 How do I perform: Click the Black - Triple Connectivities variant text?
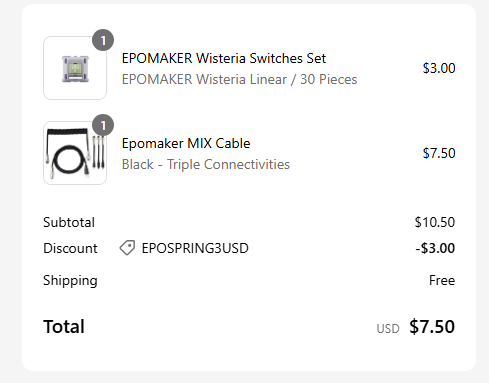point(206,164)
